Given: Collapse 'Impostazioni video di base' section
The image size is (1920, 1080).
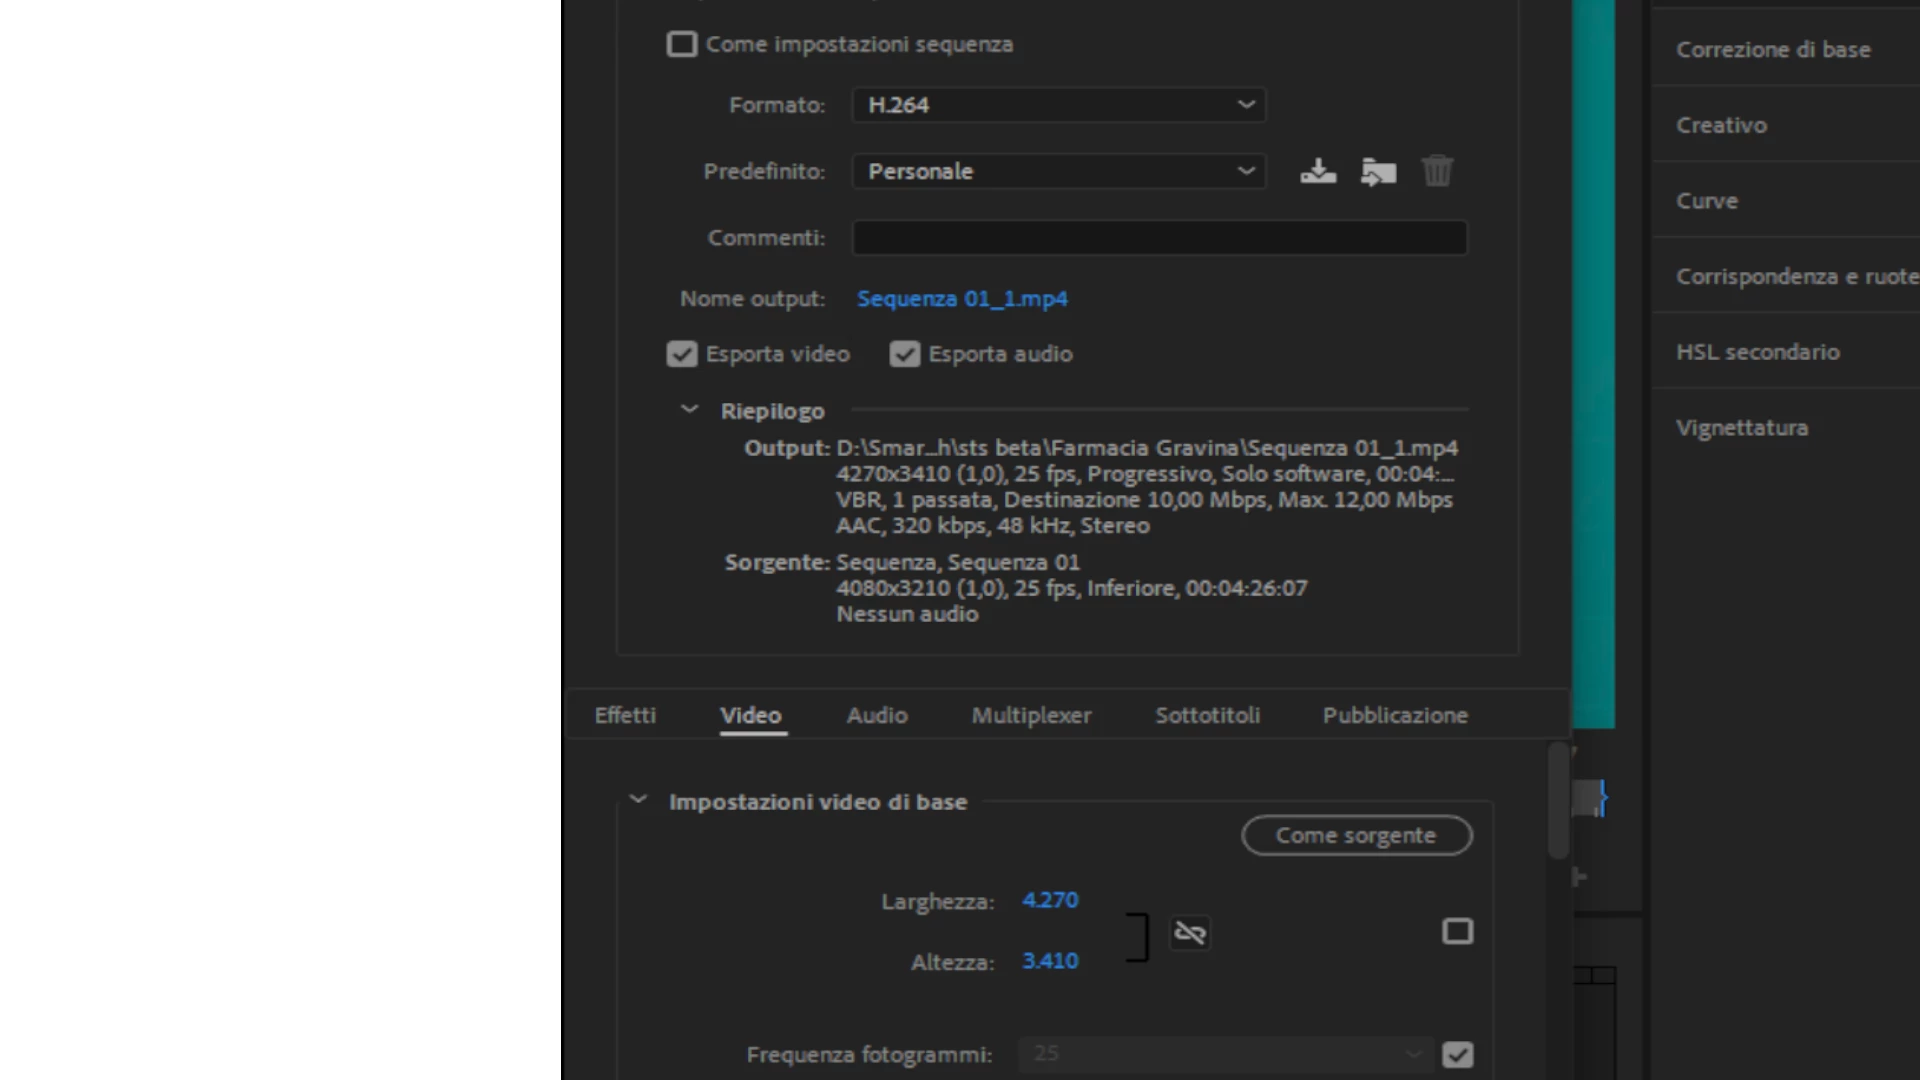Looking at the screenshot, I should coord(638,801).
